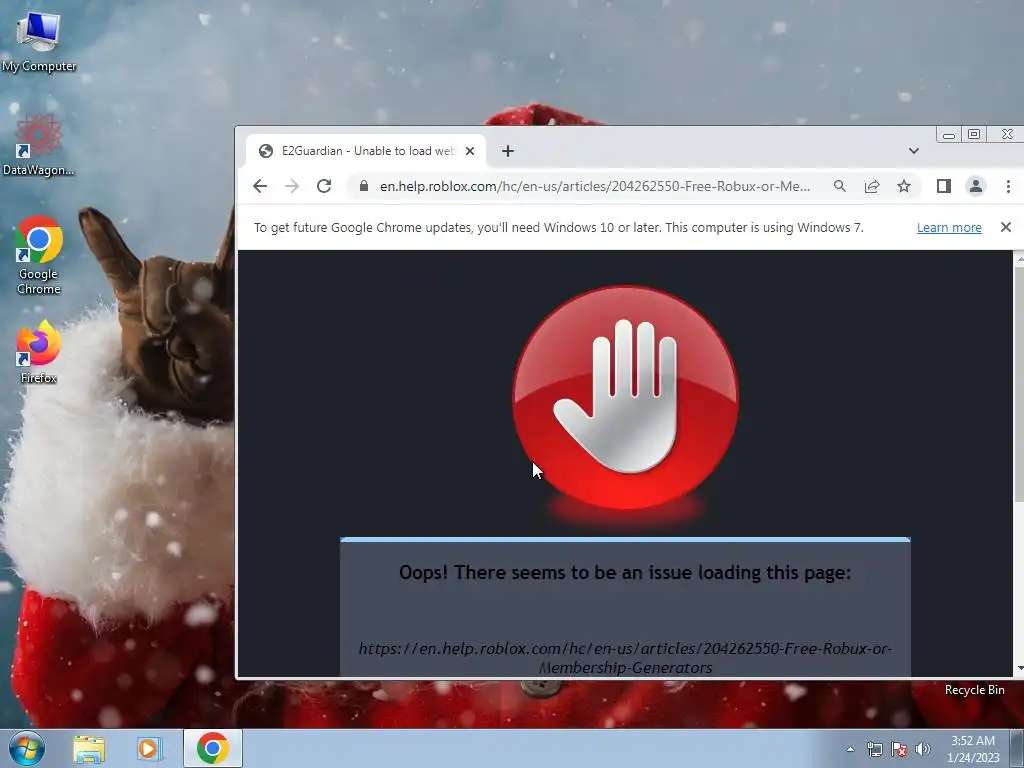Click Chrome's forward navigation arrow
Image resolution: width=1024 pixels, height=768 pixels.
(x=292, y=186)
